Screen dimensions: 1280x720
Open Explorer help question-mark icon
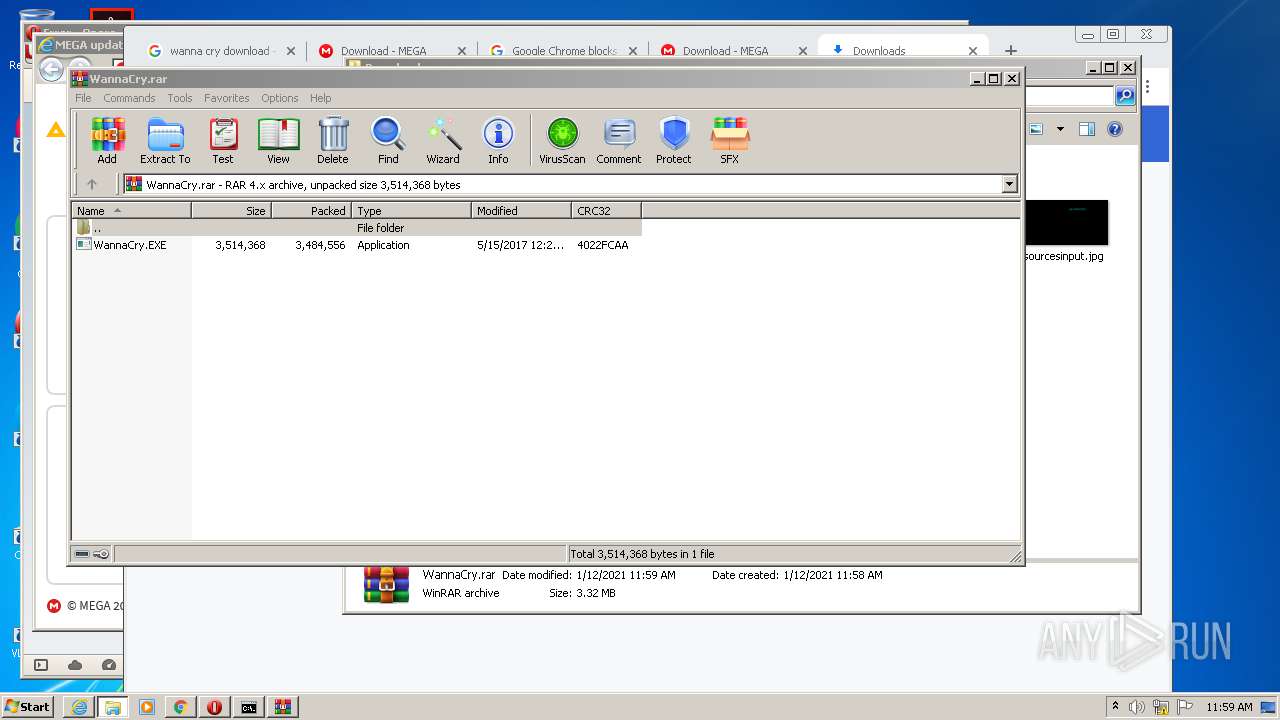(x=1115, y=129)
